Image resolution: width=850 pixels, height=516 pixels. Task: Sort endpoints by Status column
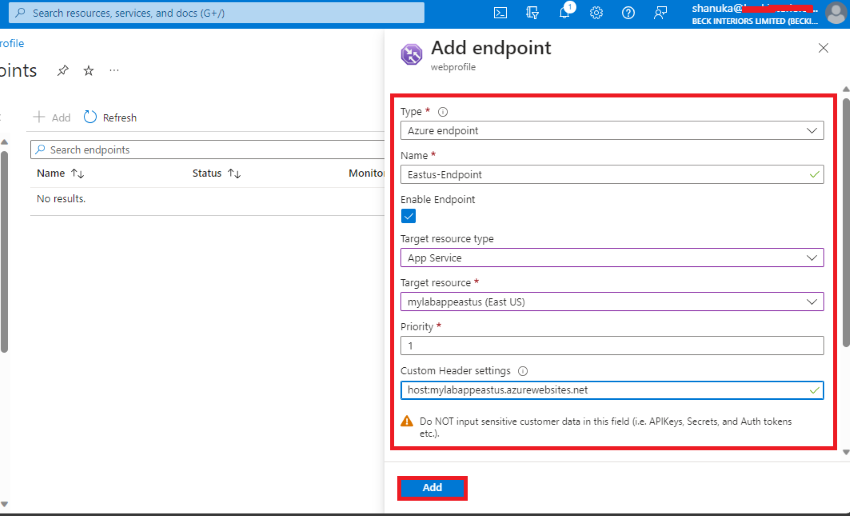point(216,173)
